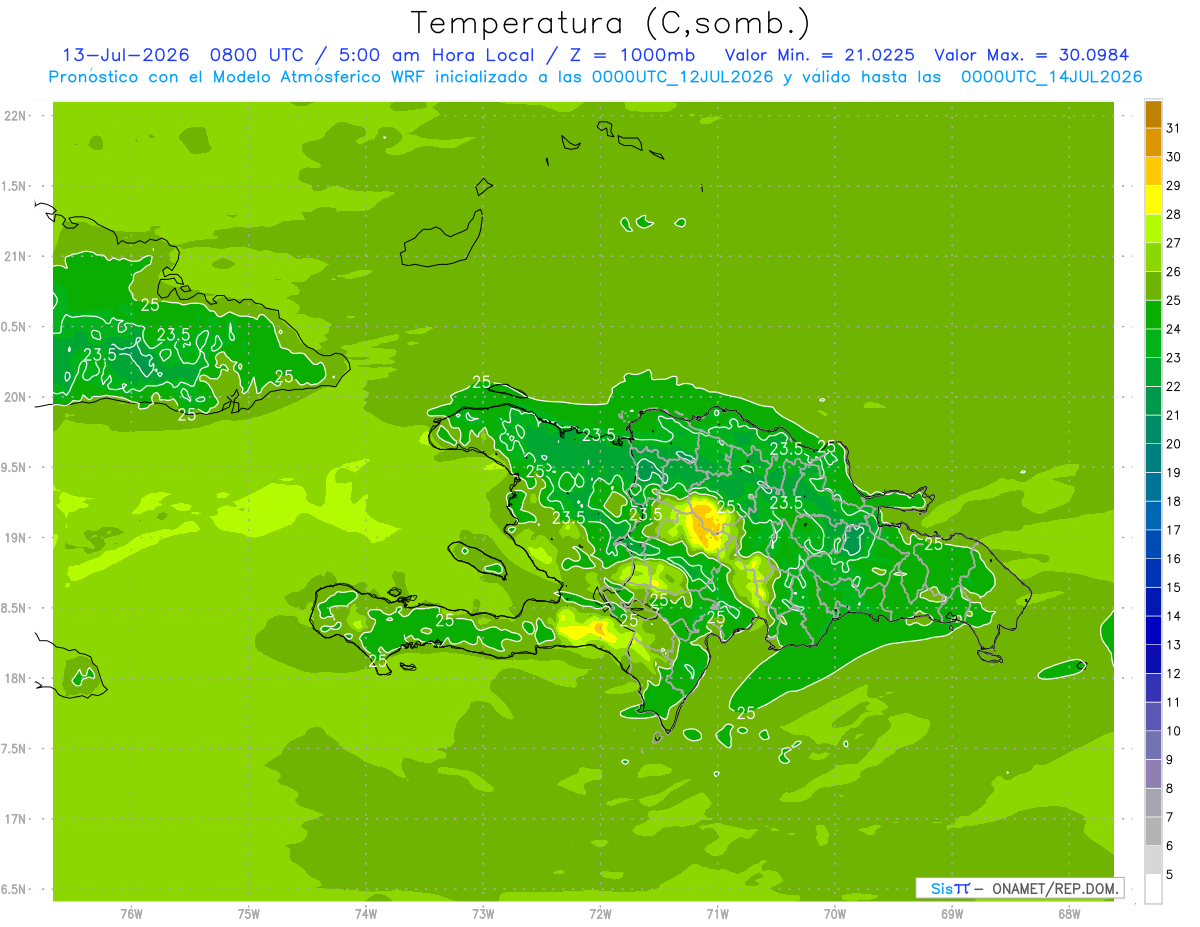
Task: Click the '19N' latitude axis label
Action: pyautogui.click(x=17, y=538)
